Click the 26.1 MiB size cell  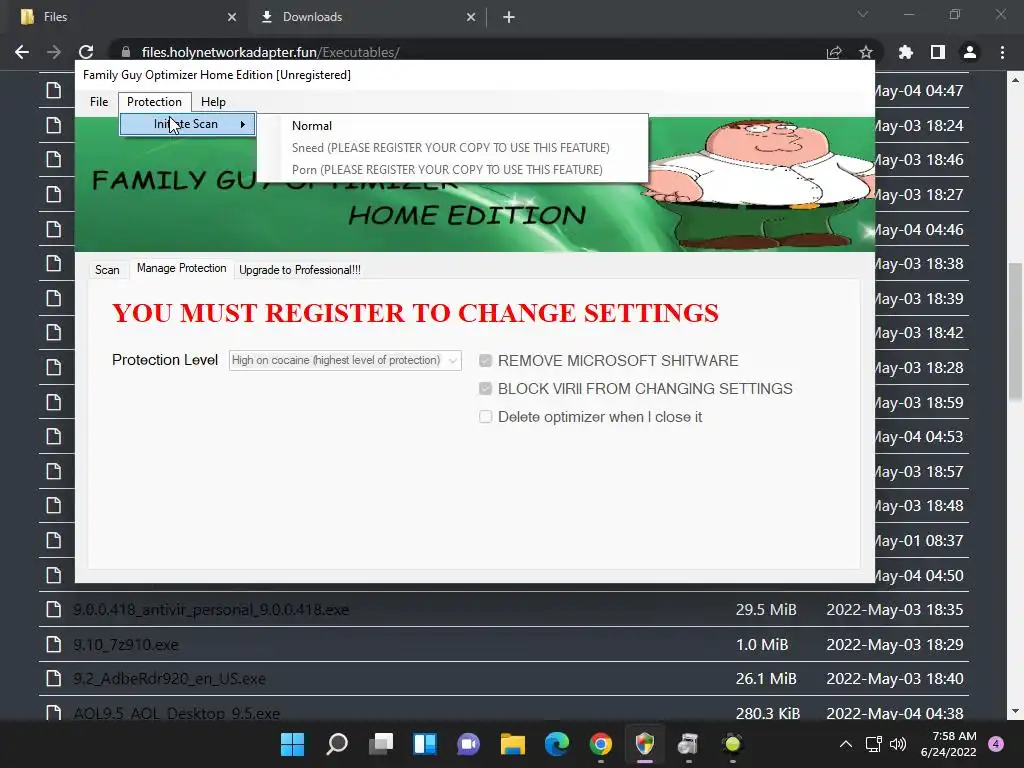(x=766, y=679)
